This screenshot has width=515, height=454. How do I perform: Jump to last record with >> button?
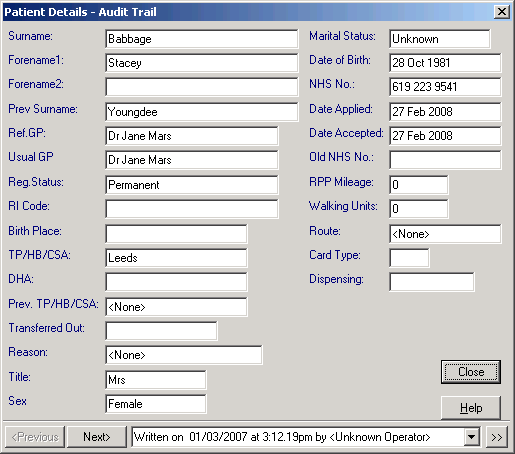point(496,437)
